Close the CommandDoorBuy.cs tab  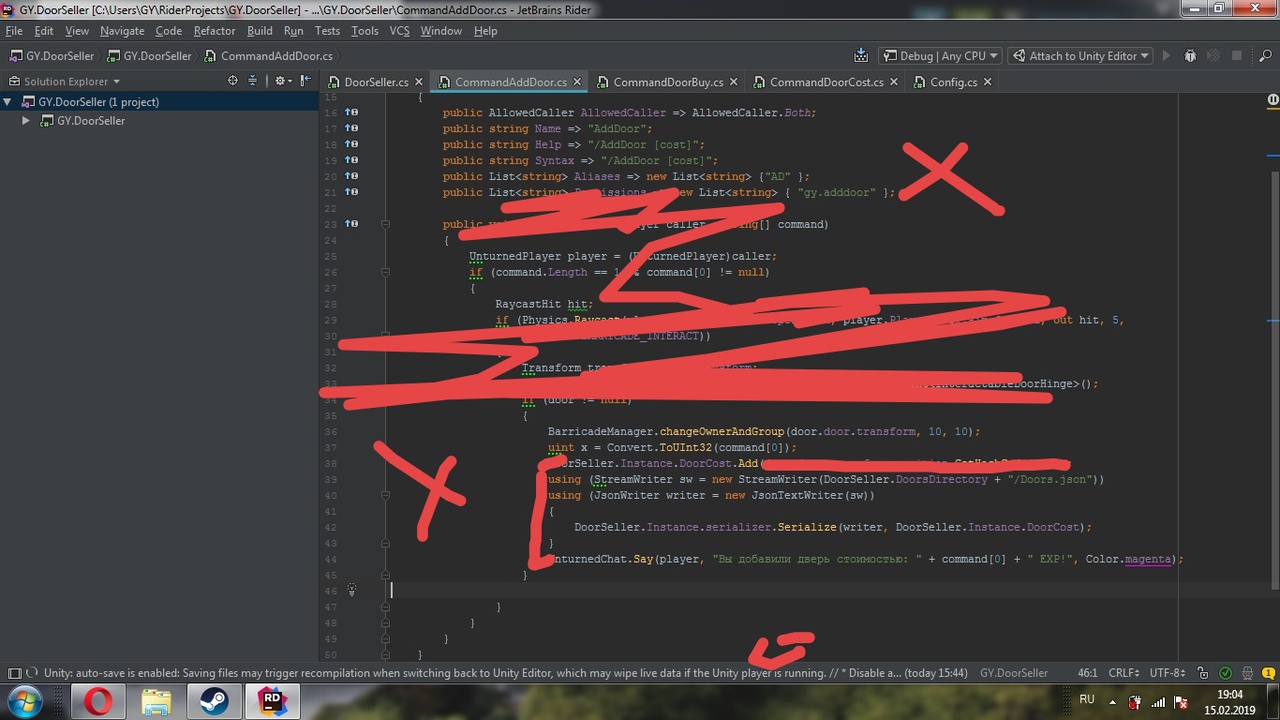tap(734, 82)
